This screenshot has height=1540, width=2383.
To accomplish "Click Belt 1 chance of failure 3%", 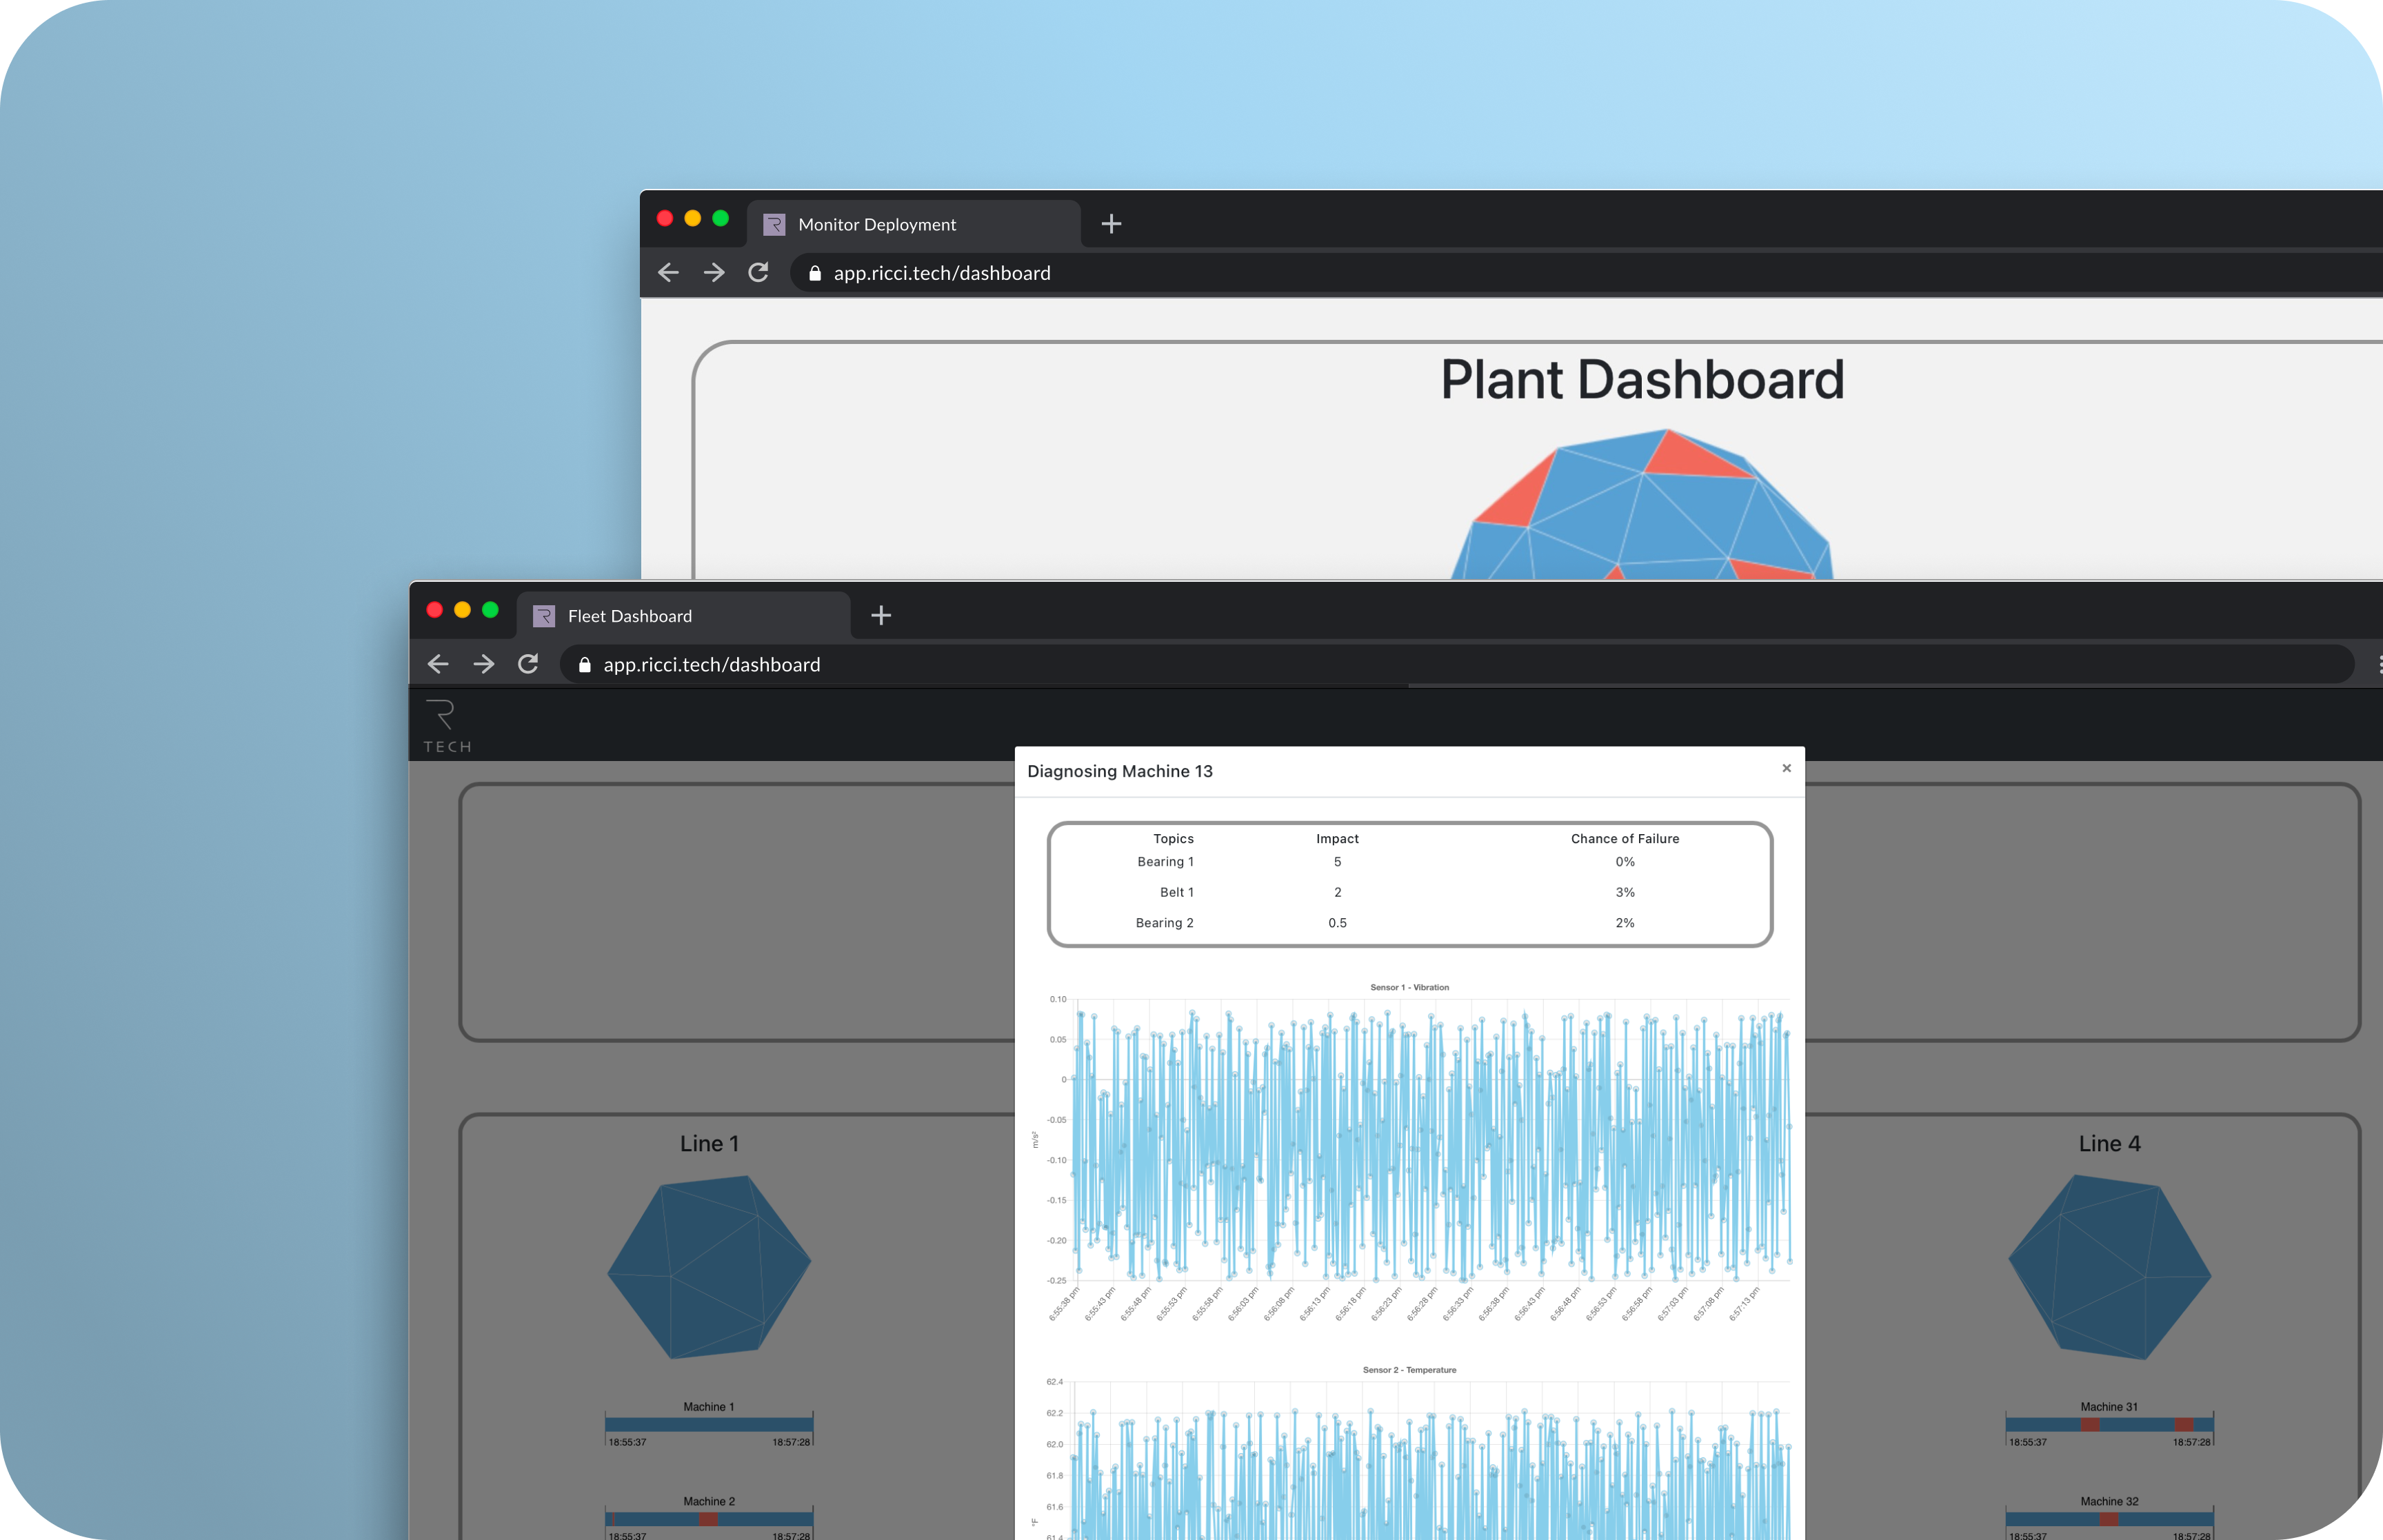I will click(x=1625, y=892).
